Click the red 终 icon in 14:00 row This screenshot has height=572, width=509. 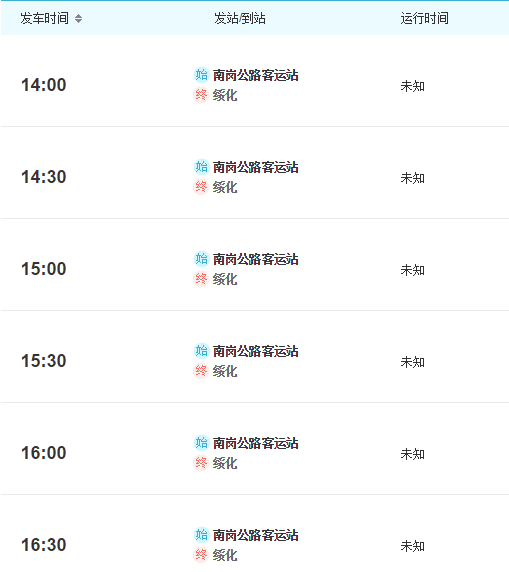[201, 95]
